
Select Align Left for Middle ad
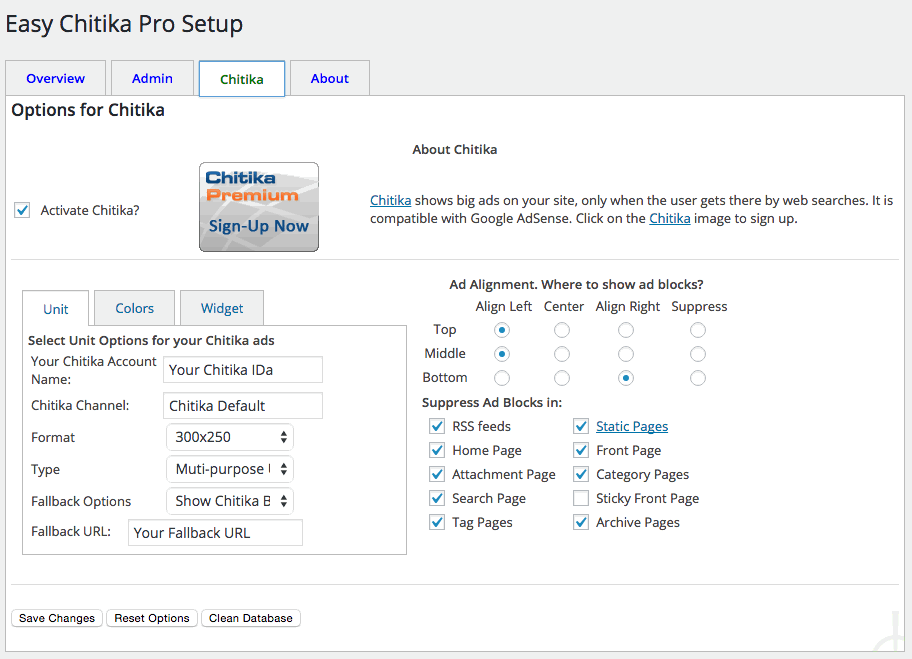(502, 354)
